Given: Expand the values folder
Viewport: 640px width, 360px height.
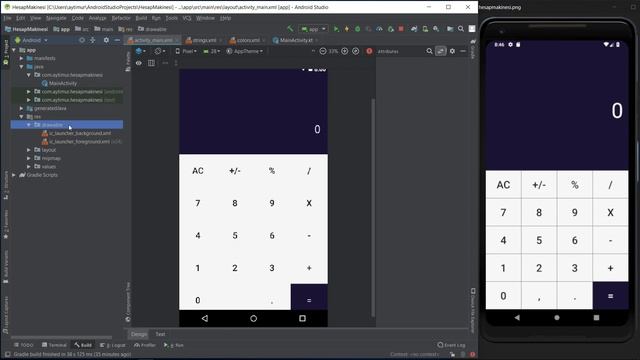Looking at the screenshot, I should click(29, 167).
